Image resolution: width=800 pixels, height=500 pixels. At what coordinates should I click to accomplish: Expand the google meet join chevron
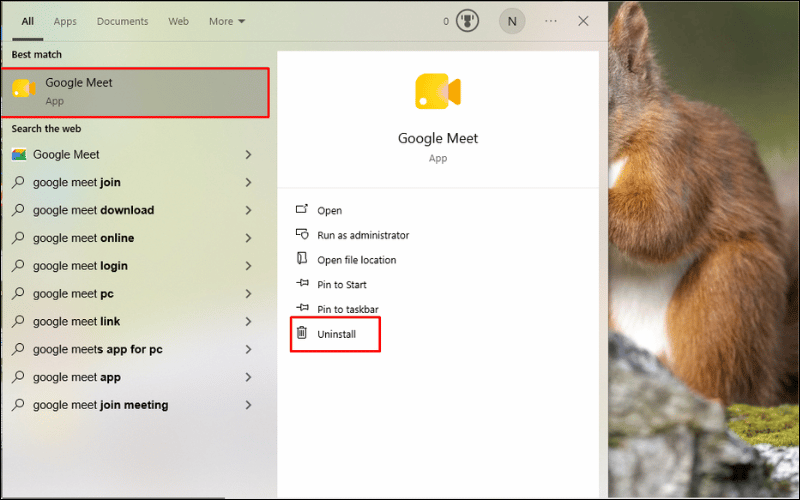point(248,182)
